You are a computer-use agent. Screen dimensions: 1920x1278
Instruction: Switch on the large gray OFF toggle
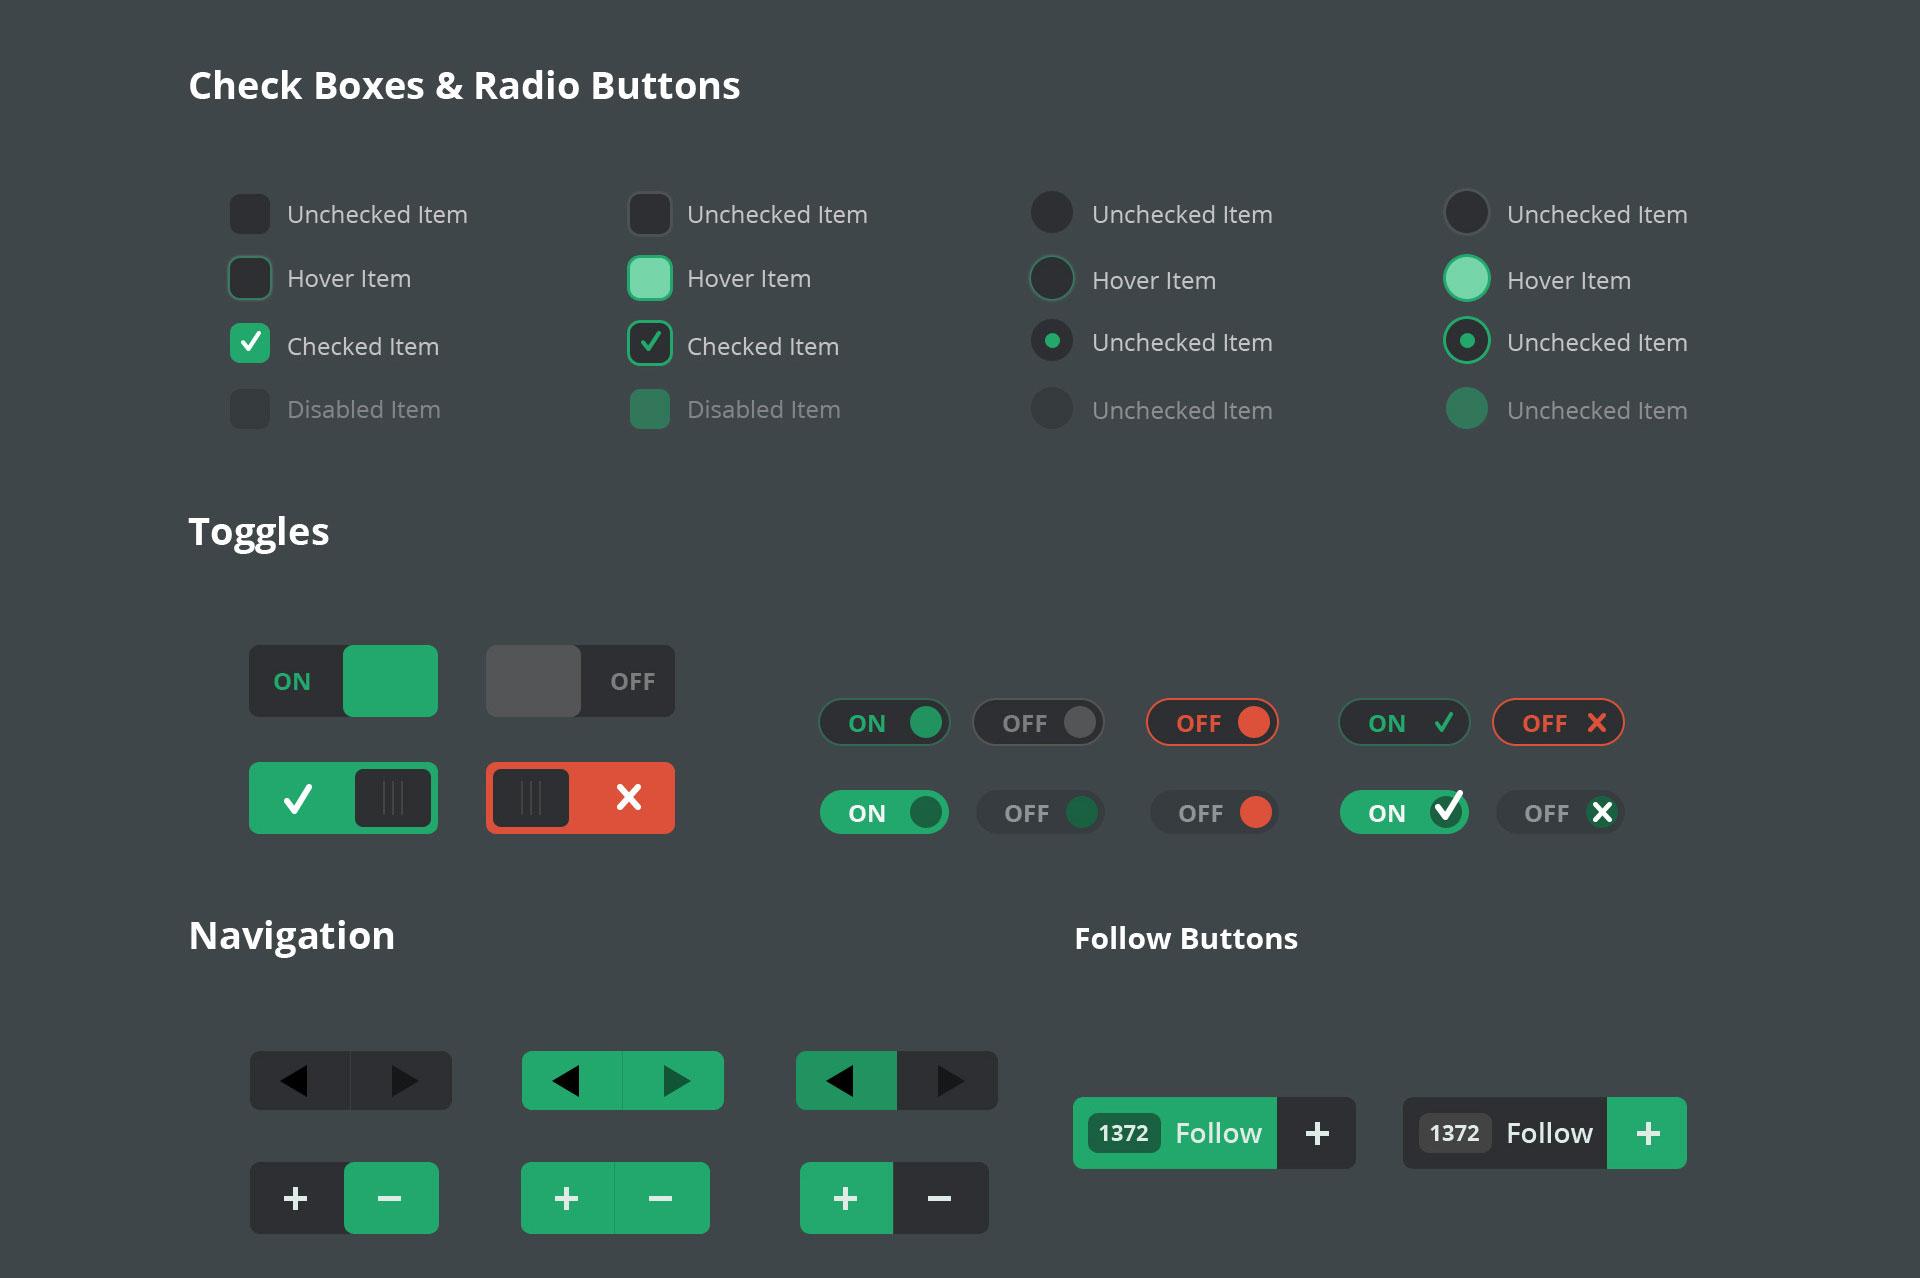pyautogui.click(x=580, y=681)
